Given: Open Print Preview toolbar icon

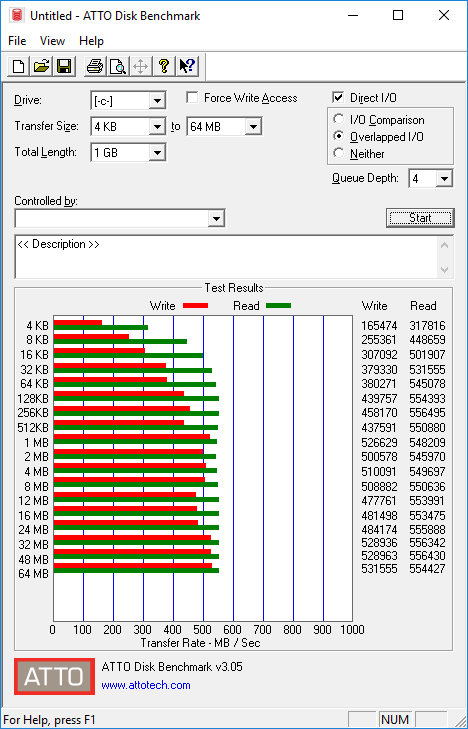Looking at the screenshot, I should pyautogui.click(x=118, y=66).
